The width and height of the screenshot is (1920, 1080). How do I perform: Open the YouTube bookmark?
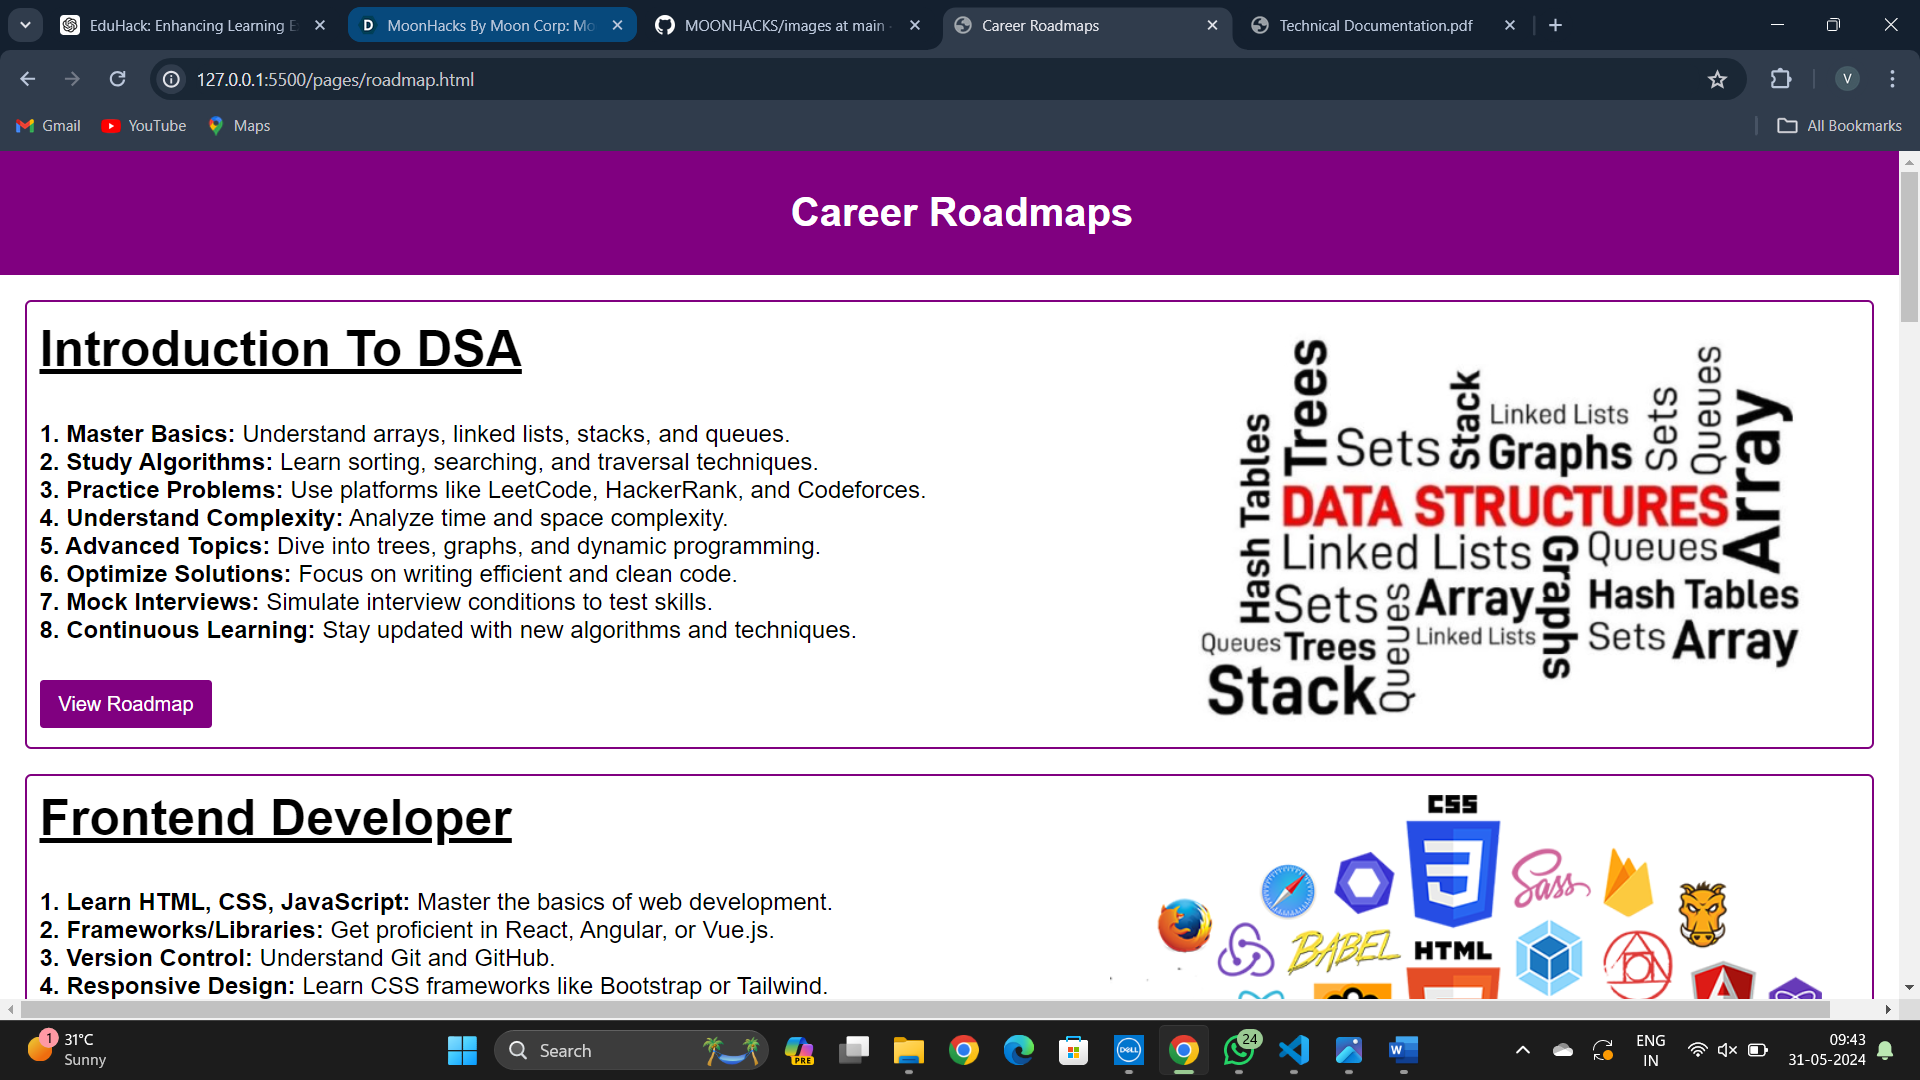click(144, 126)
